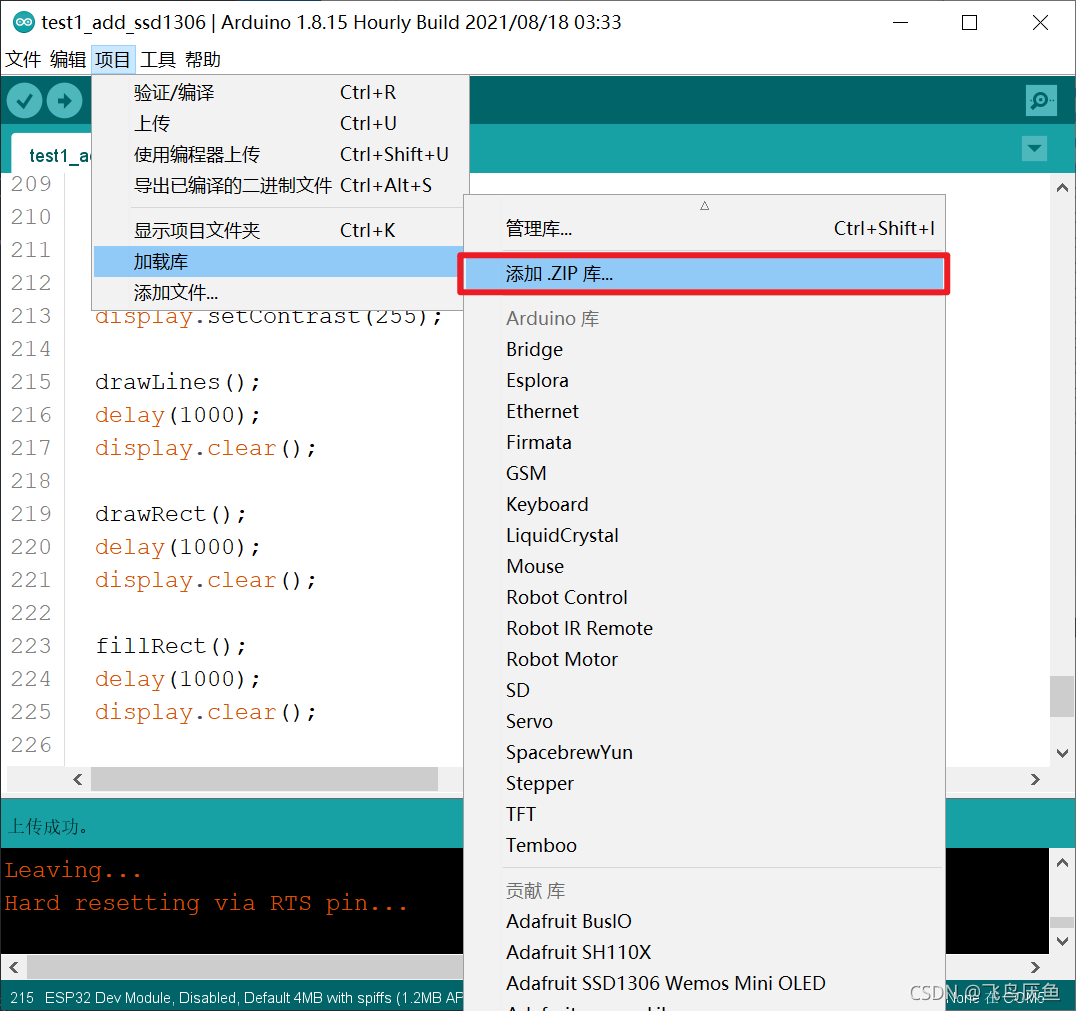This screenshot has height=1011, width=1076.
Task: Click the Arduino logo in title bar
Action: 23,22
